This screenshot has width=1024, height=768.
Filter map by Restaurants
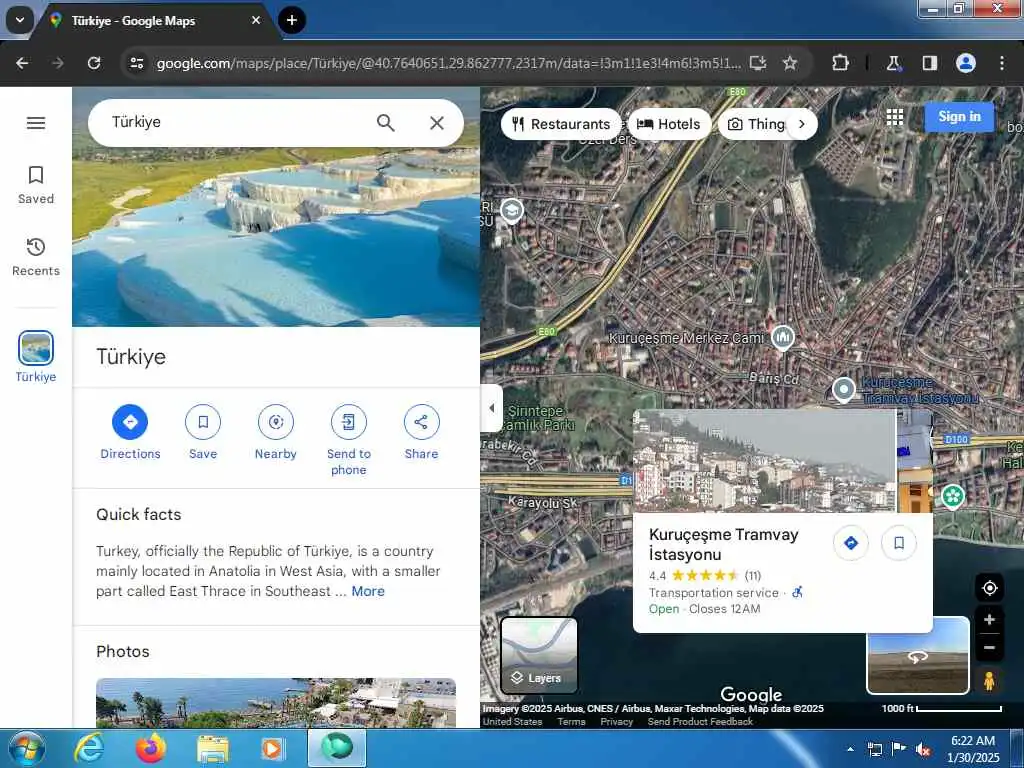561,124
